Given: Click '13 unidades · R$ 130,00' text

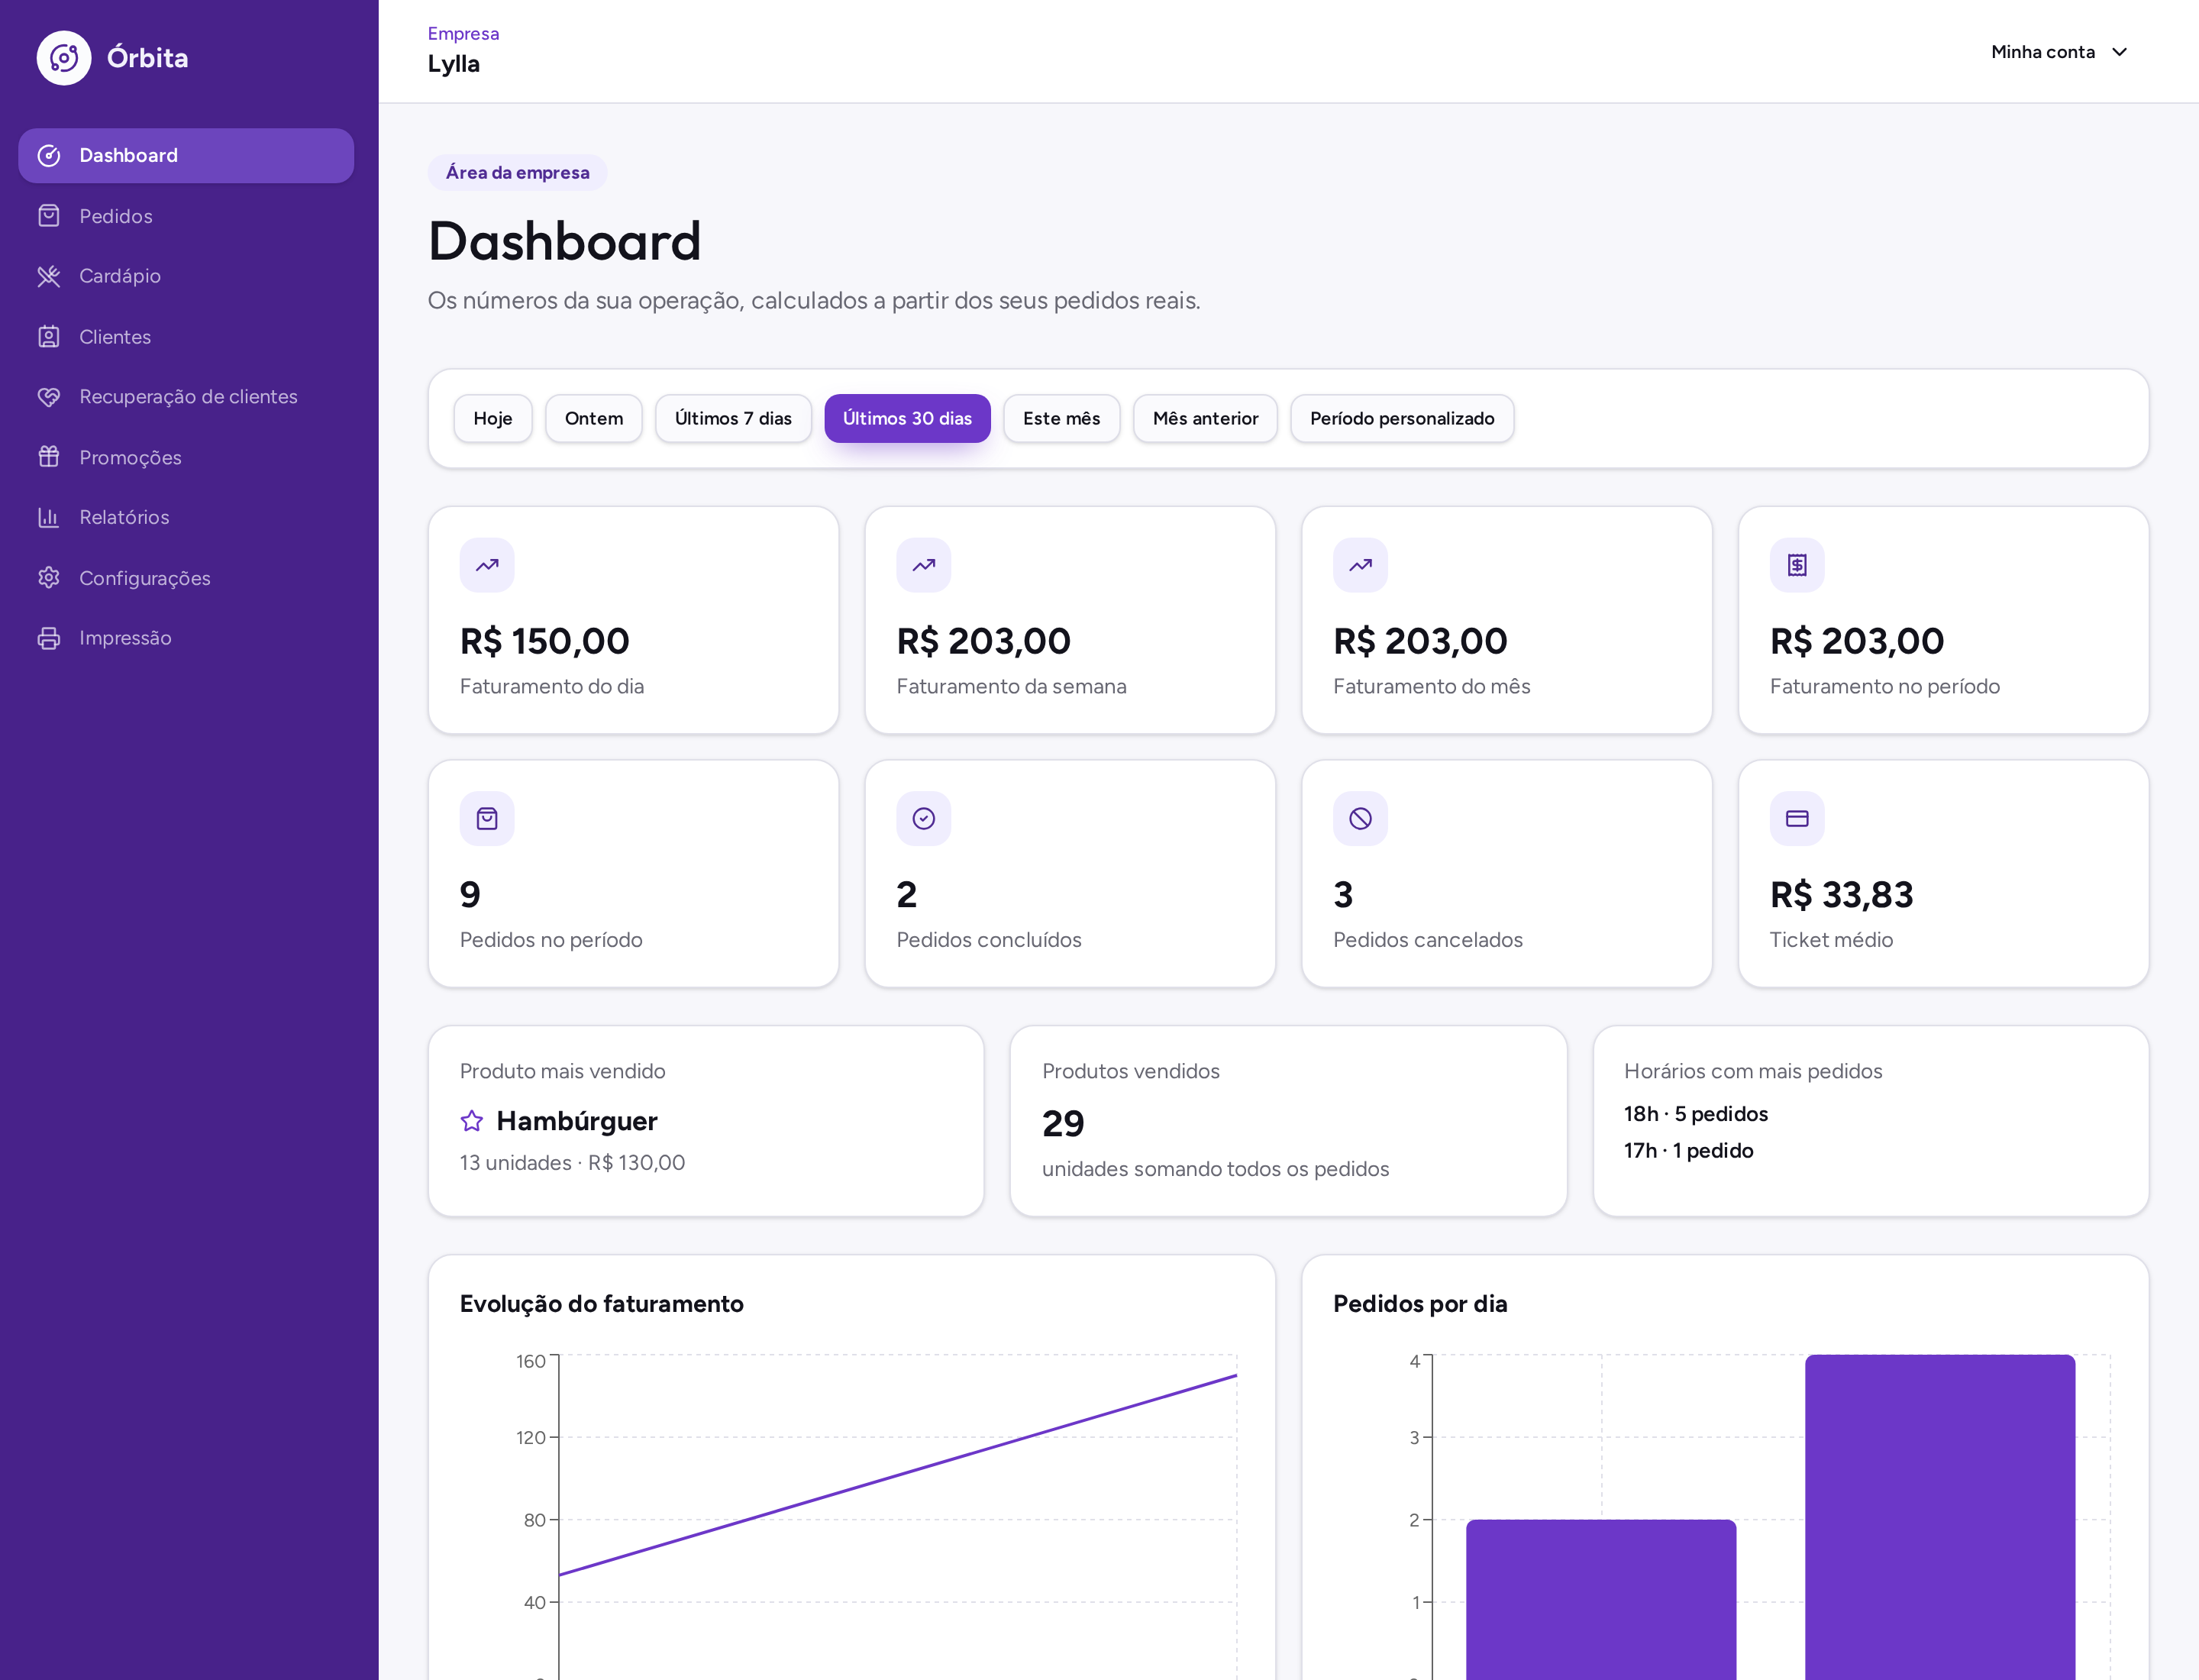Looking at the screenshot, I should coord(572,1163).
